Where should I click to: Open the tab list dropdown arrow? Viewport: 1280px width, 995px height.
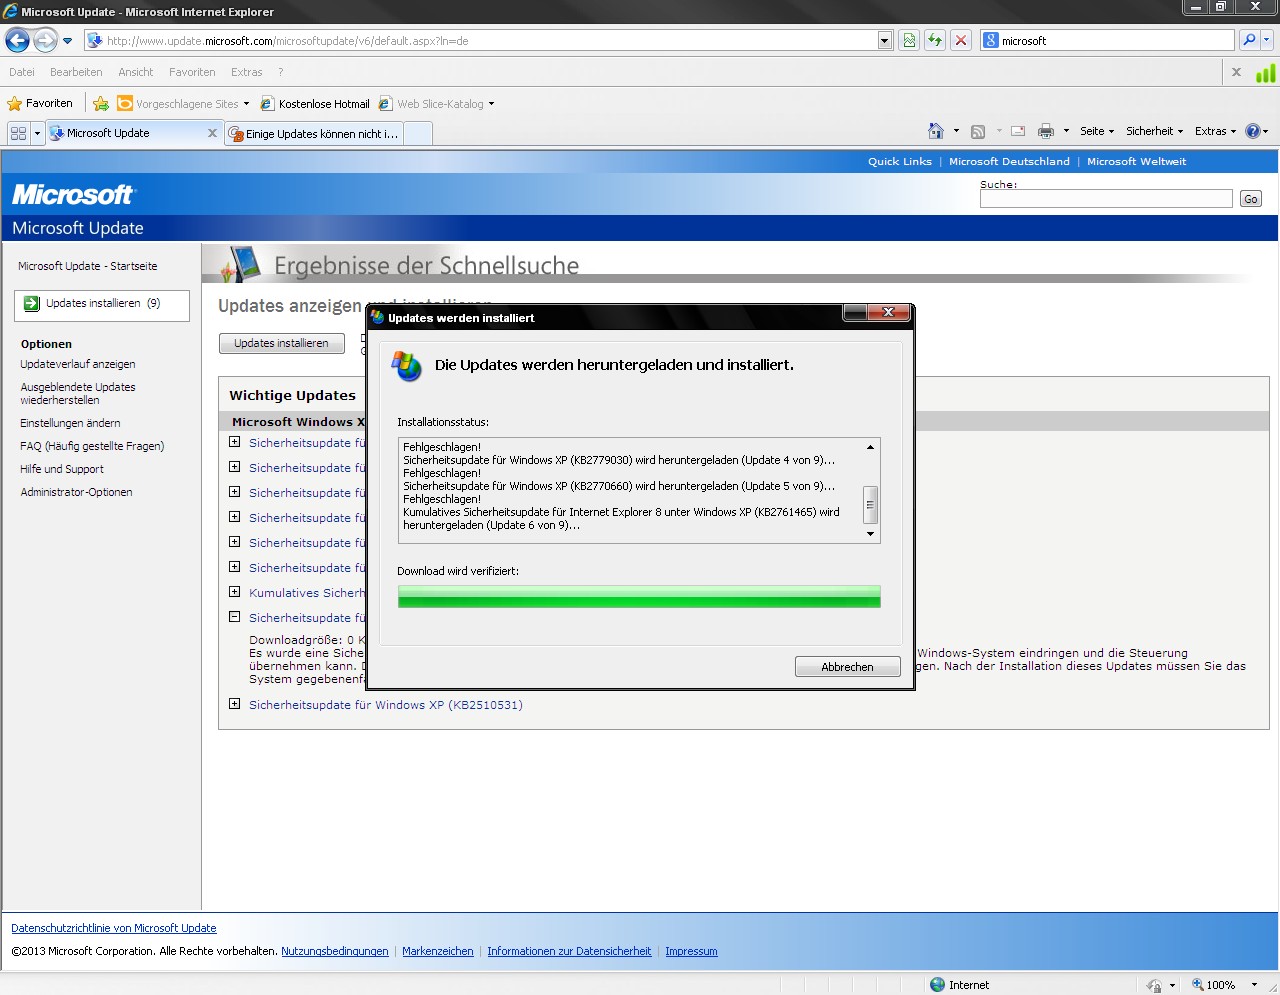[x=37, y=133]
